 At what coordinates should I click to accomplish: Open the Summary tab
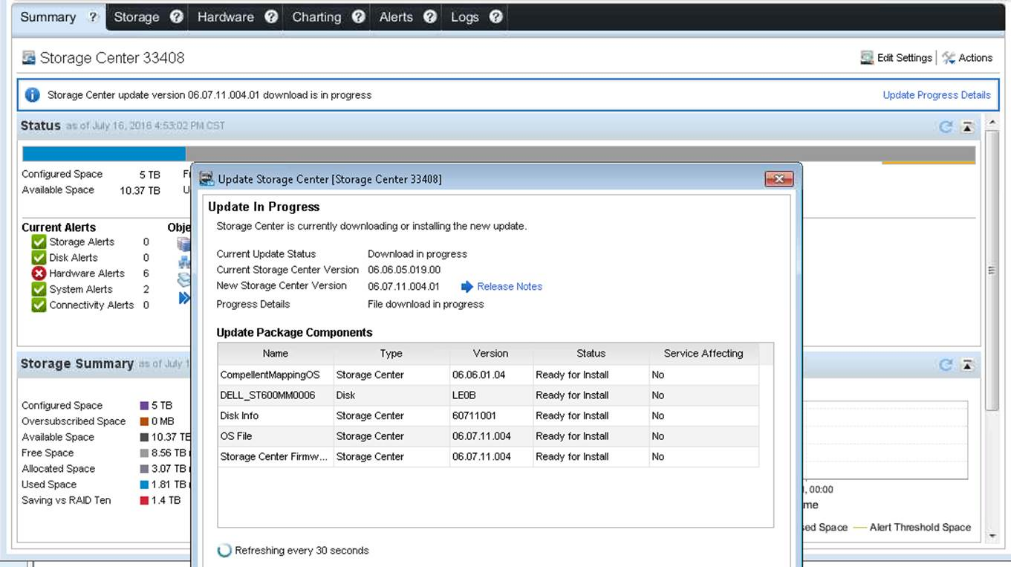coord(48,17)
